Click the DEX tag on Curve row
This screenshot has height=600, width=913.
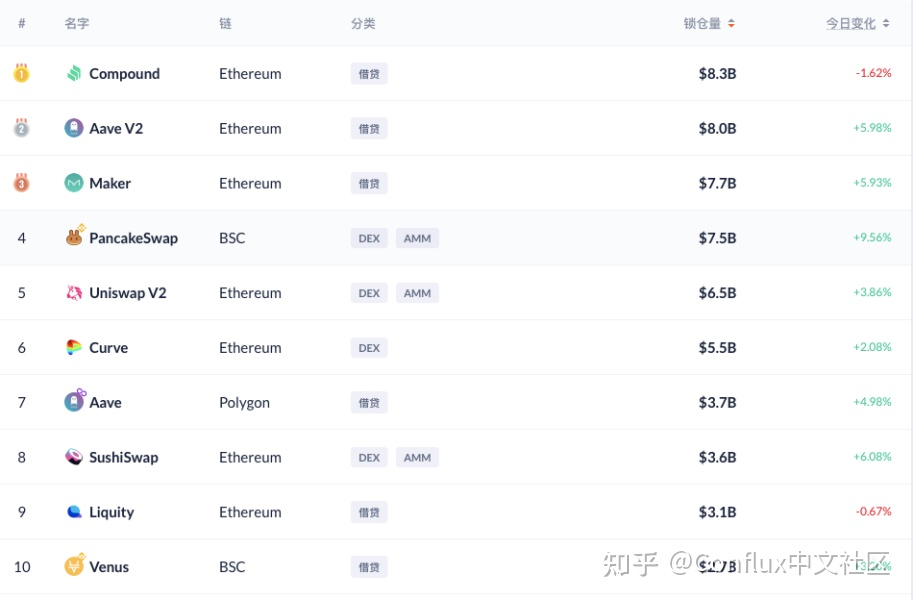click(369, 348)
